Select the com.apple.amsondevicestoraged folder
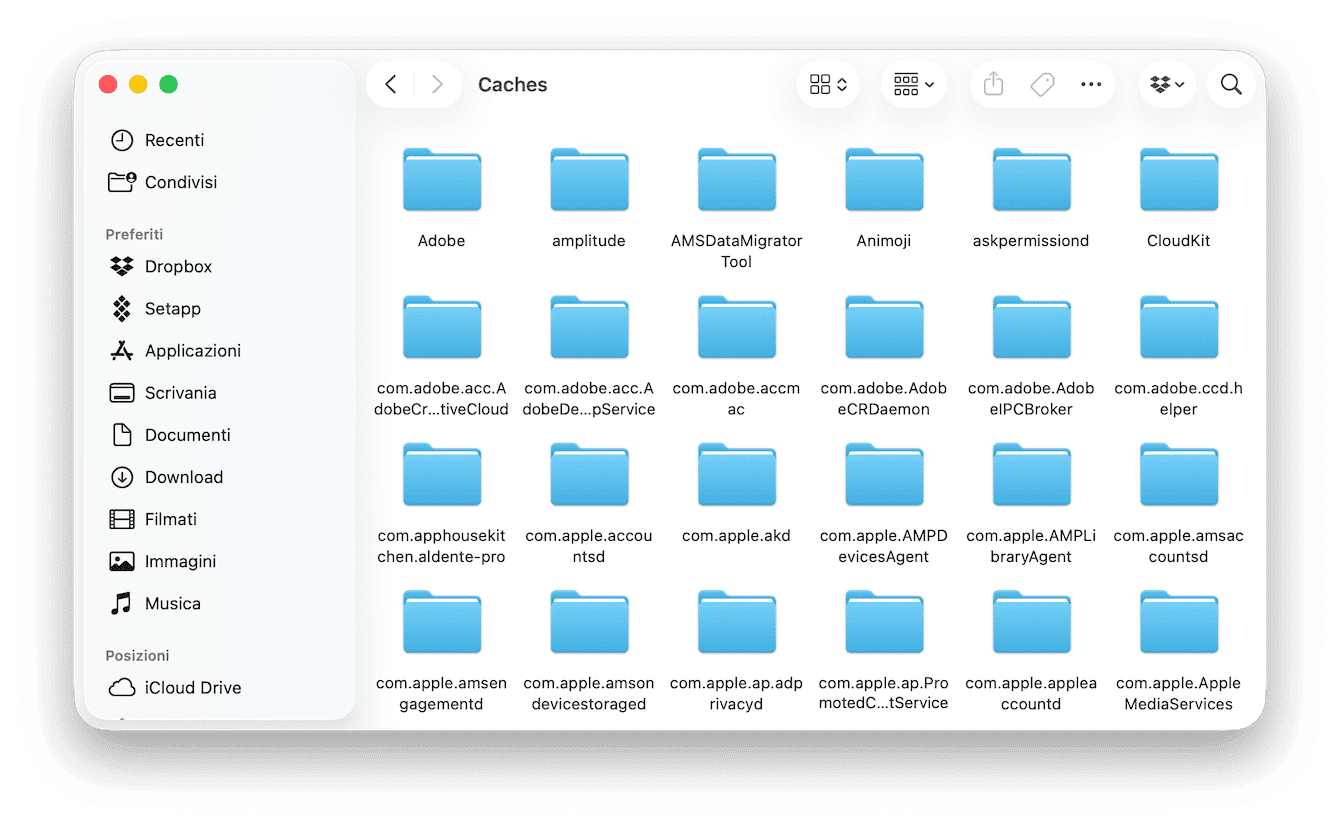This screenshot has width=1340, height=828. [589, 622]
